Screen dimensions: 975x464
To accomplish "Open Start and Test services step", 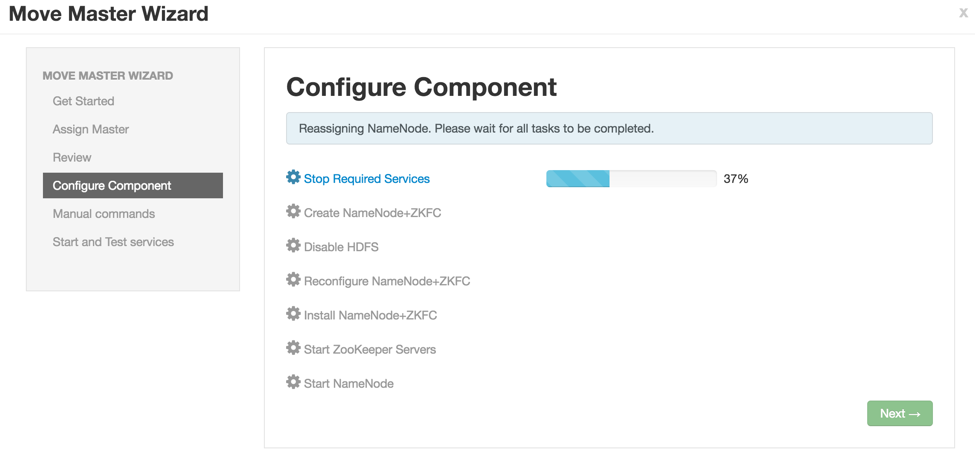I will pos(113,242).
